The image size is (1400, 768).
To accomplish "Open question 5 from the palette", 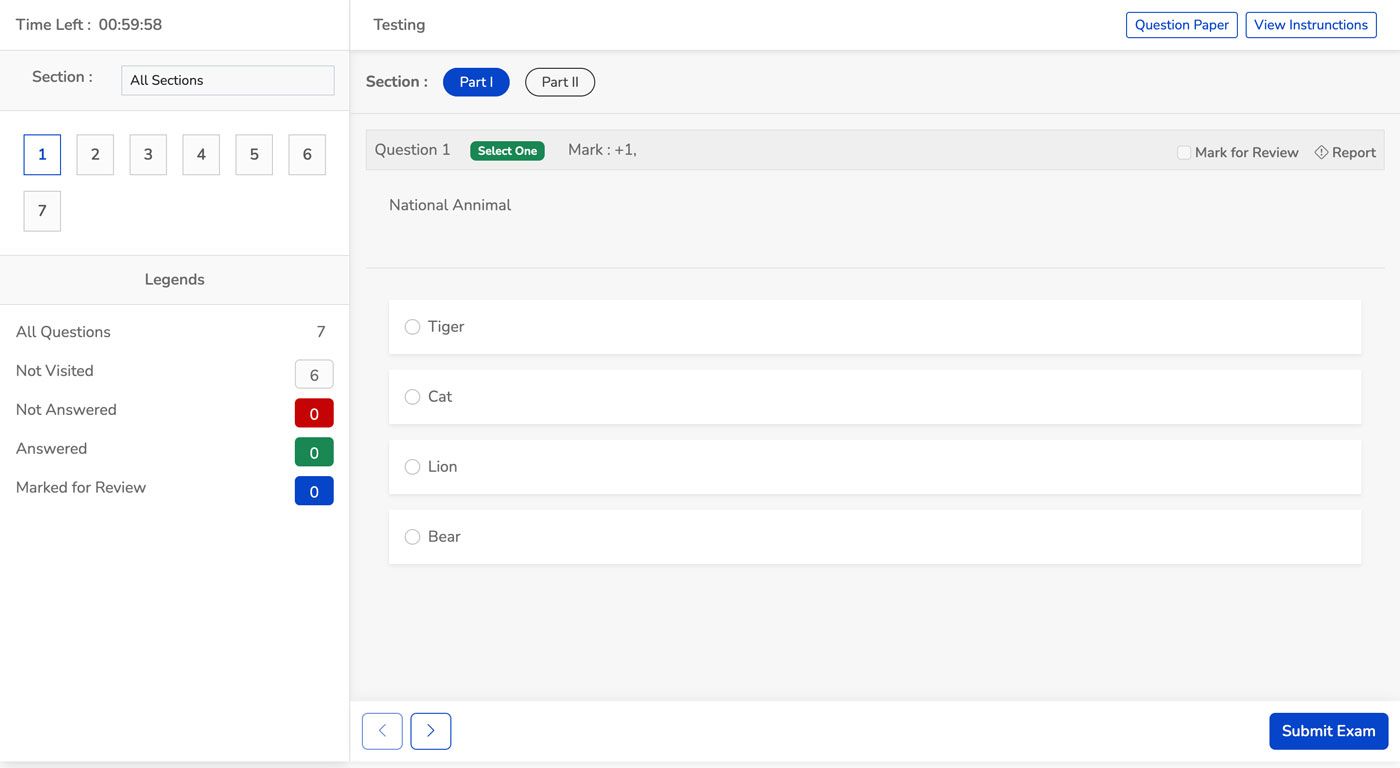I will (x=254, y=155).
